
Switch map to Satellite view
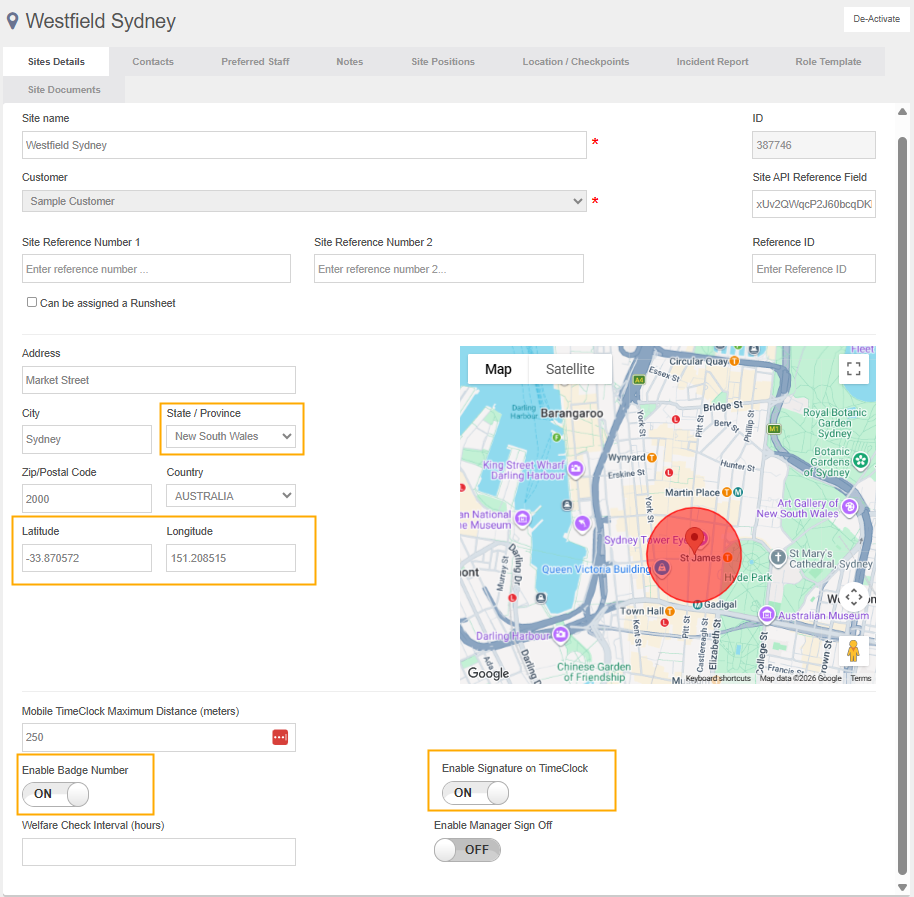(x=570, y=369)
